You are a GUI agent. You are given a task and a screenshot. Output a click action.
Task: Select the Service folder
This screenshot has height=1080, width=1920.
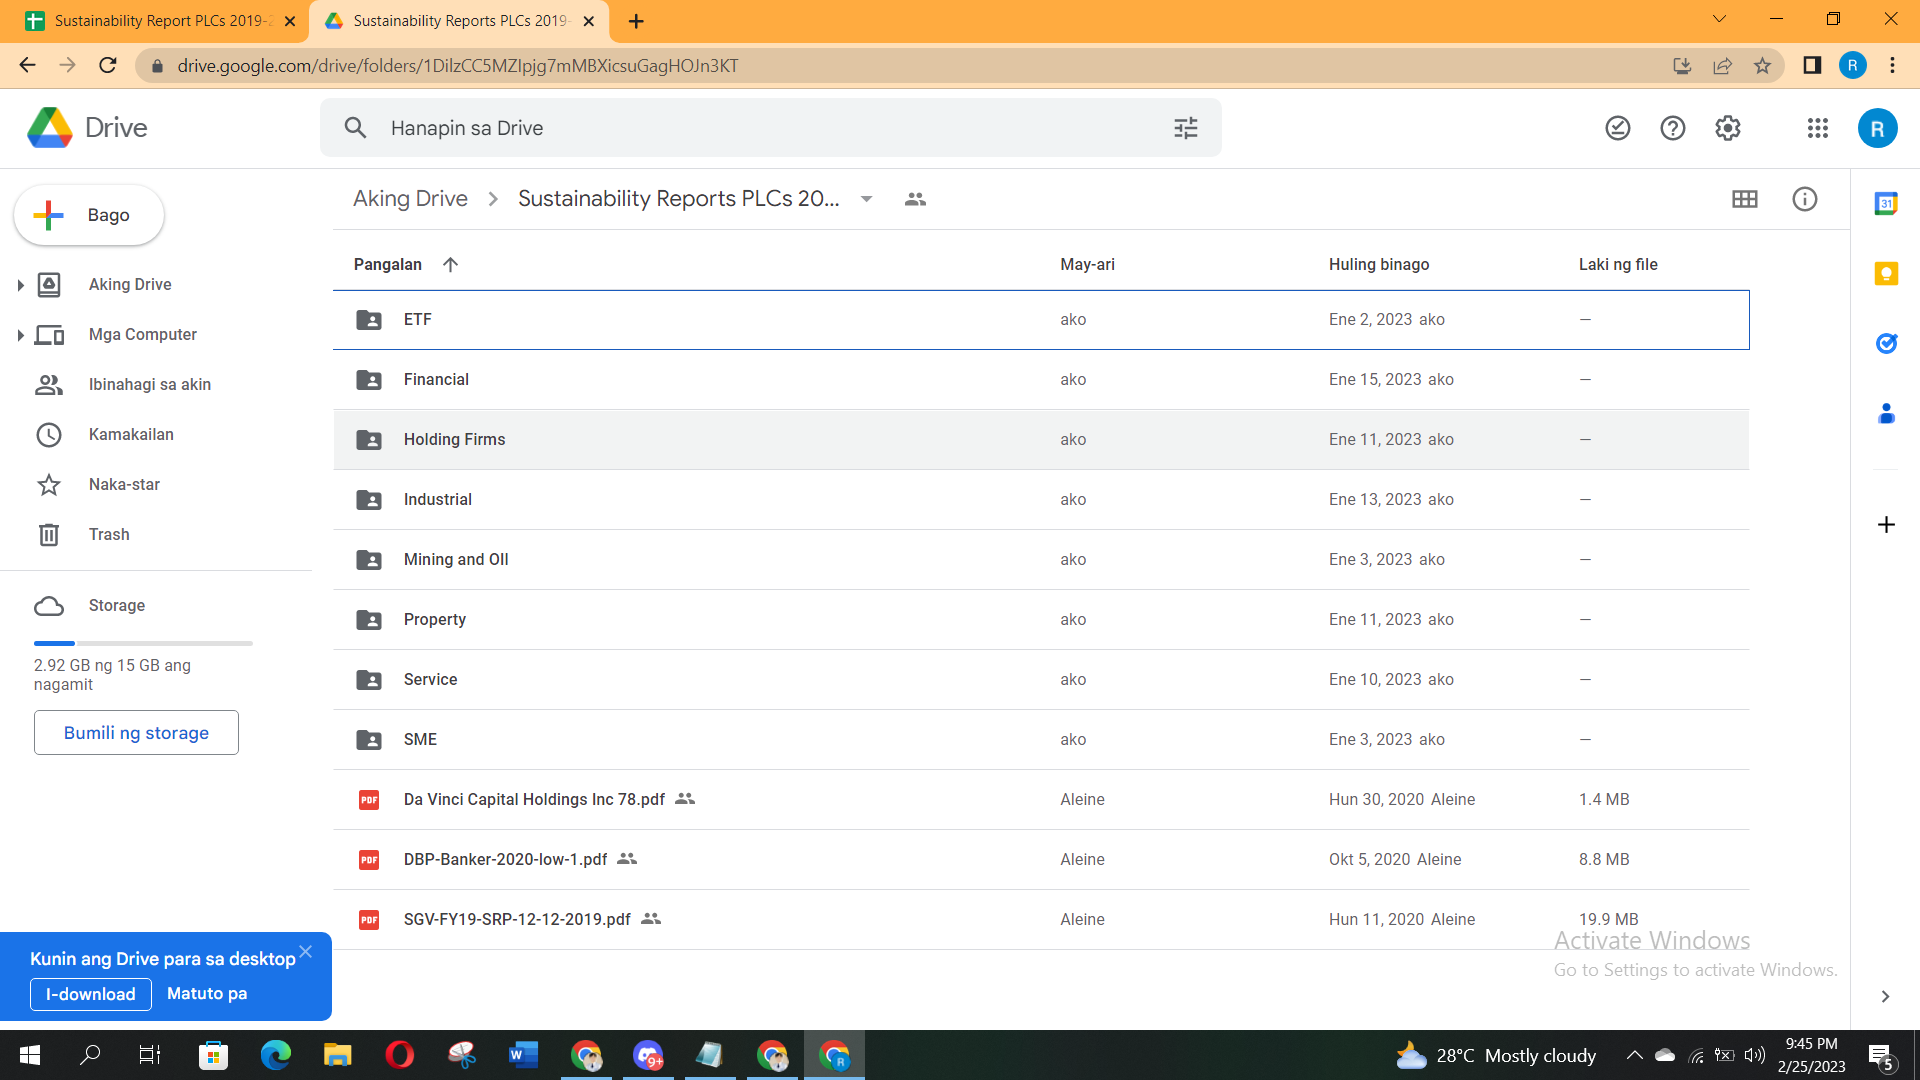coord(1041,680)
